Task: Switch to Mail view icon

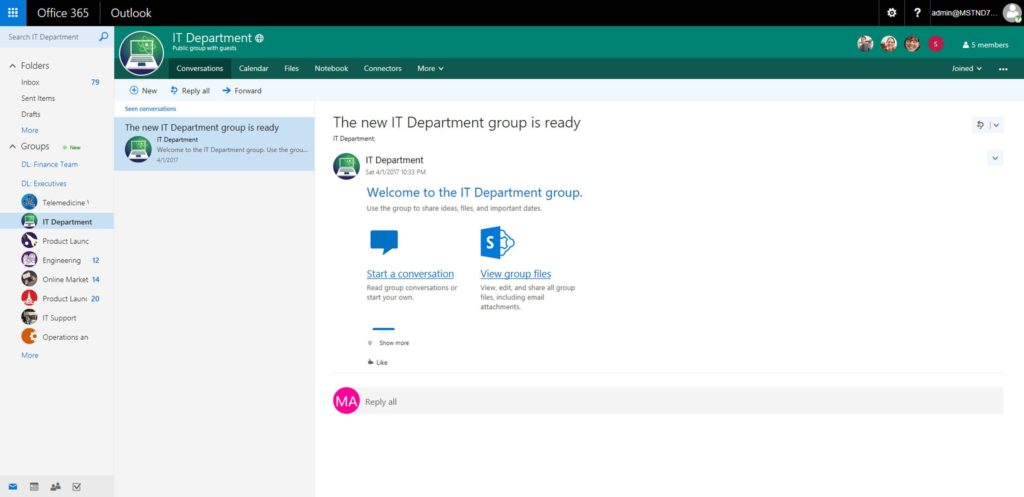Action: point(13,486)
